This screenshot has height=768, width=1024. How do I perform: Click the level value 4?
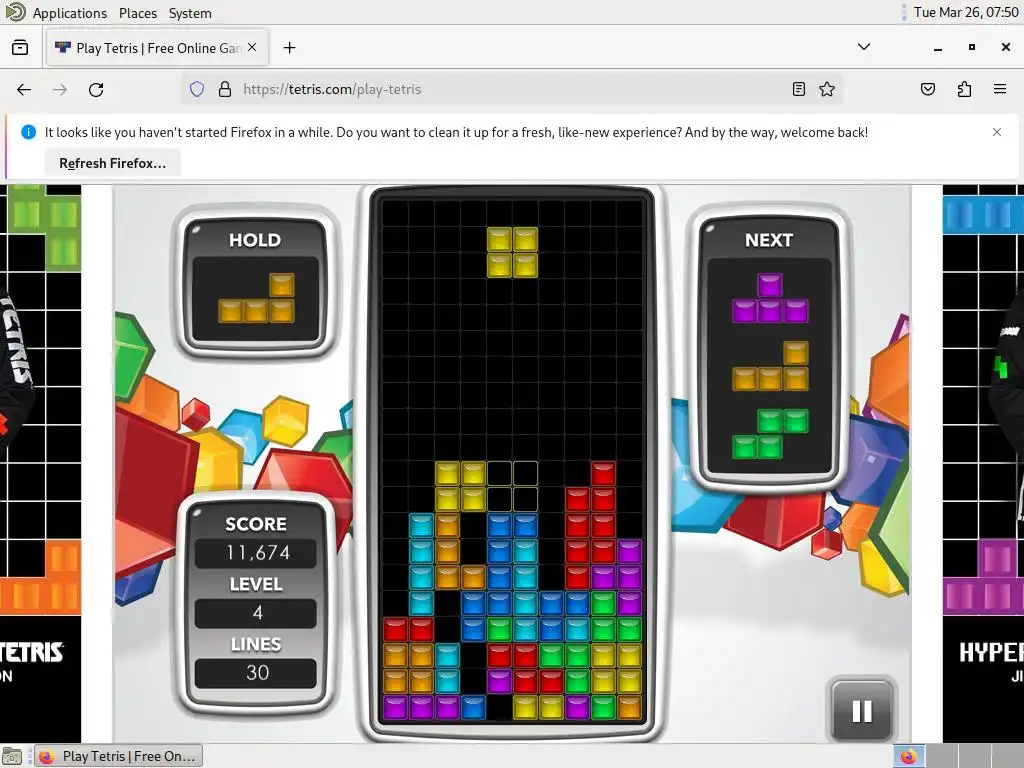pos(257,613)
